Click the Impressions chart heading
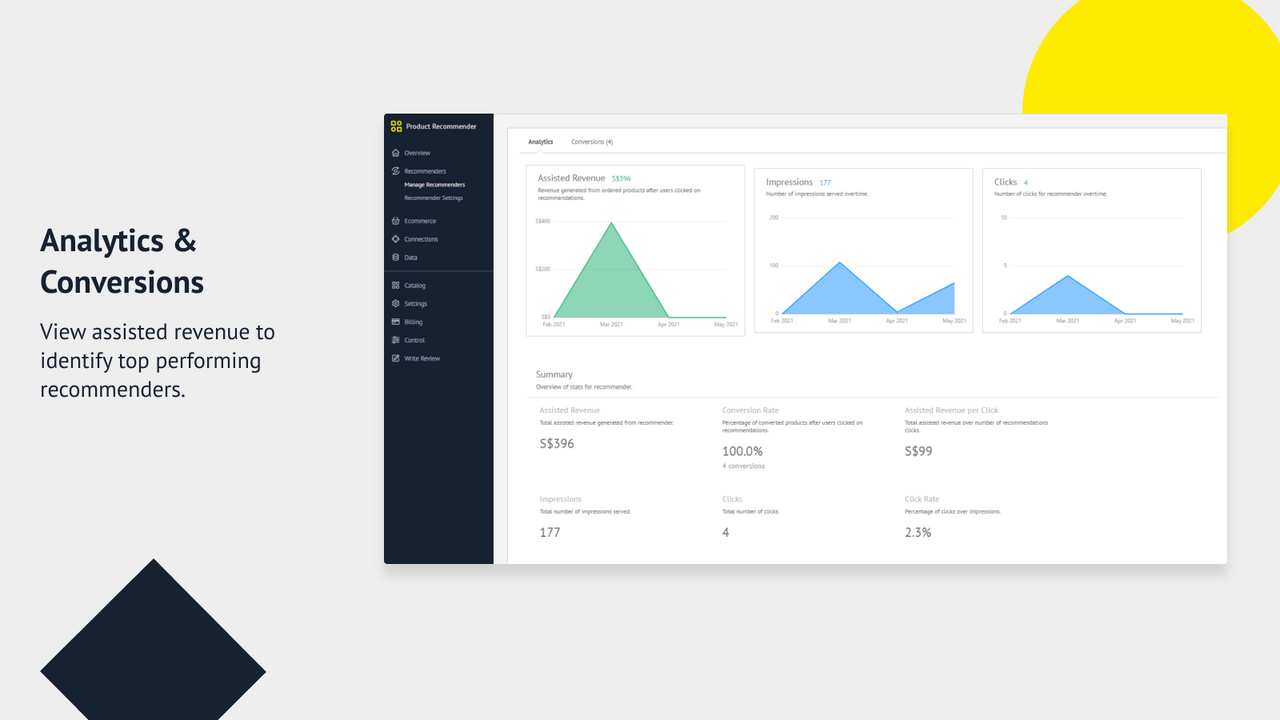The image size is (1280, 720). [789, 182]
